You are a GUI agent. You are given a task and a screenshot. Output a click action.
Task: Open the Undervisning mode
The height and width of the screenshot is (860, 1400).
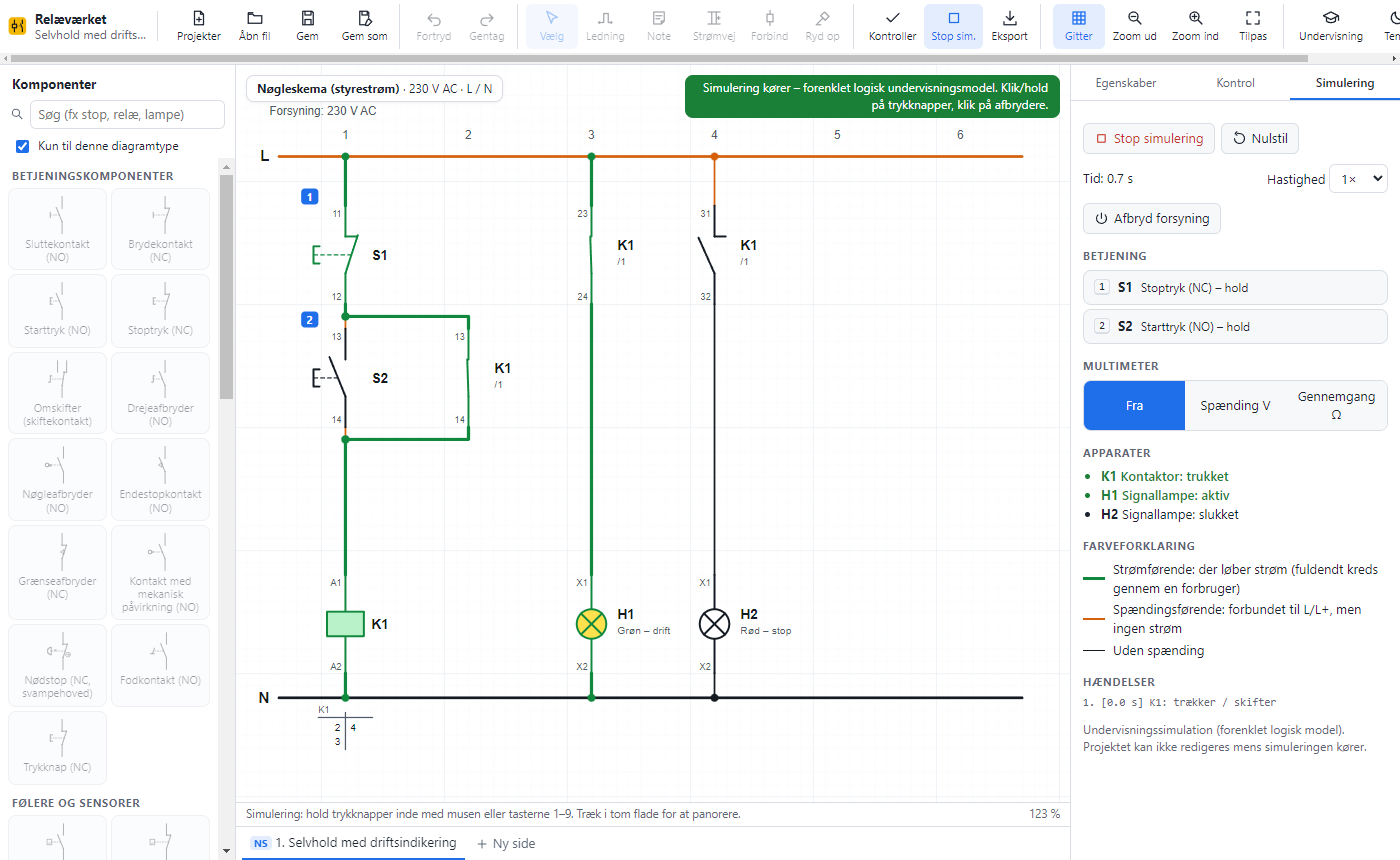coord(1331,26)
